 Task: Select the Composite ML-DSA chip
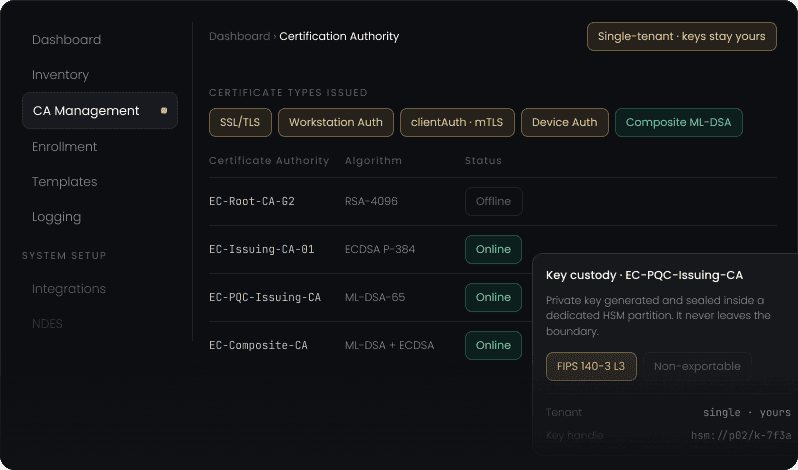[678, 122]
